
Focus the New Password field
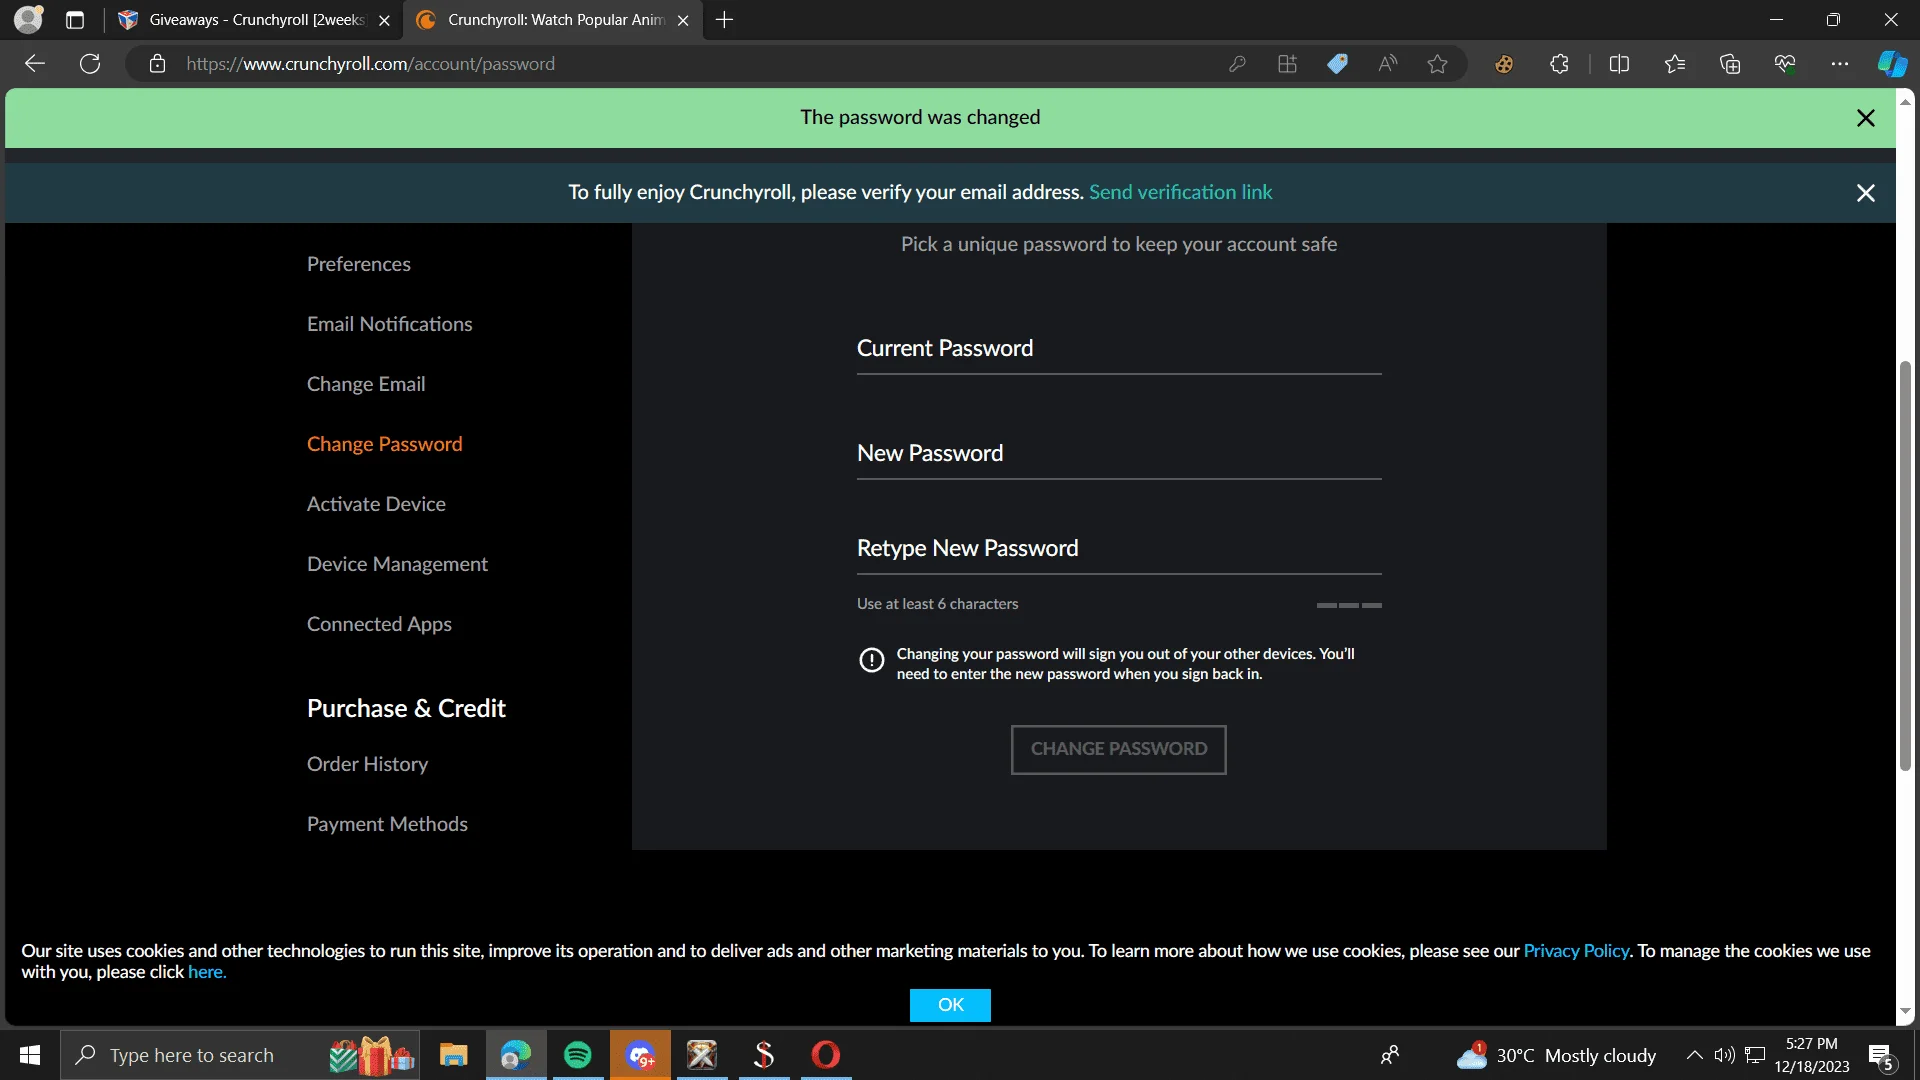tap(1119, 454)
